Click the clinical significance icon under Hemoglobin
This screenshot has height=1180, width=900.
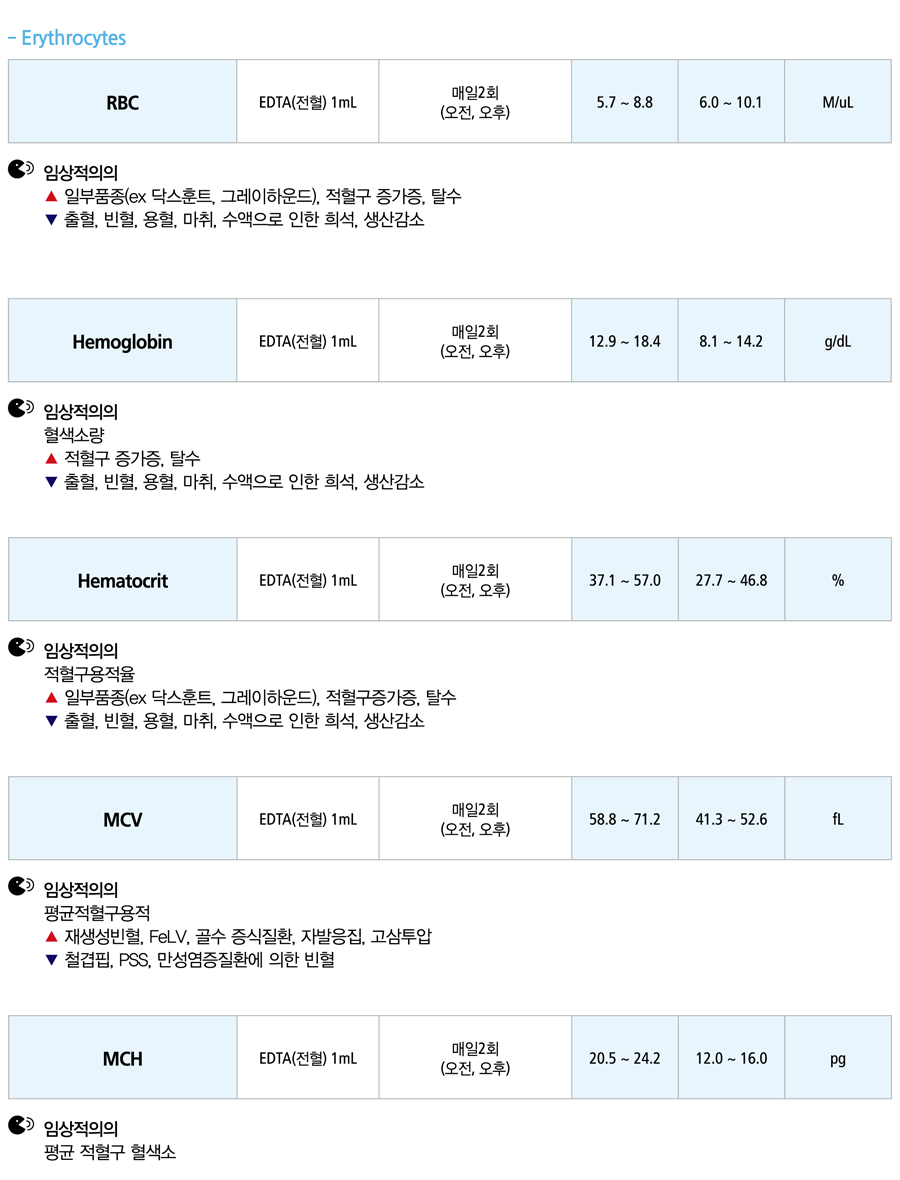[x=20, y=408]
